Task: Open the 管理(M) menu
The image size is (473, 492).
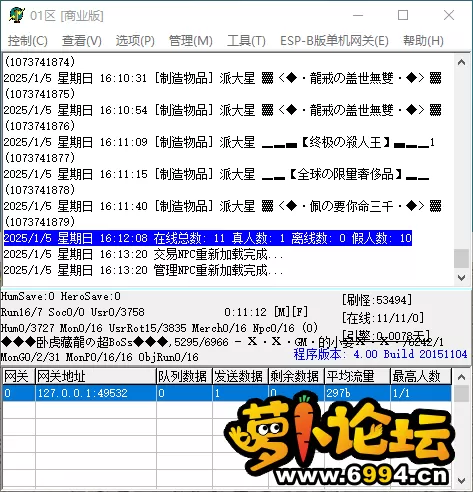Action: point(191,41)
